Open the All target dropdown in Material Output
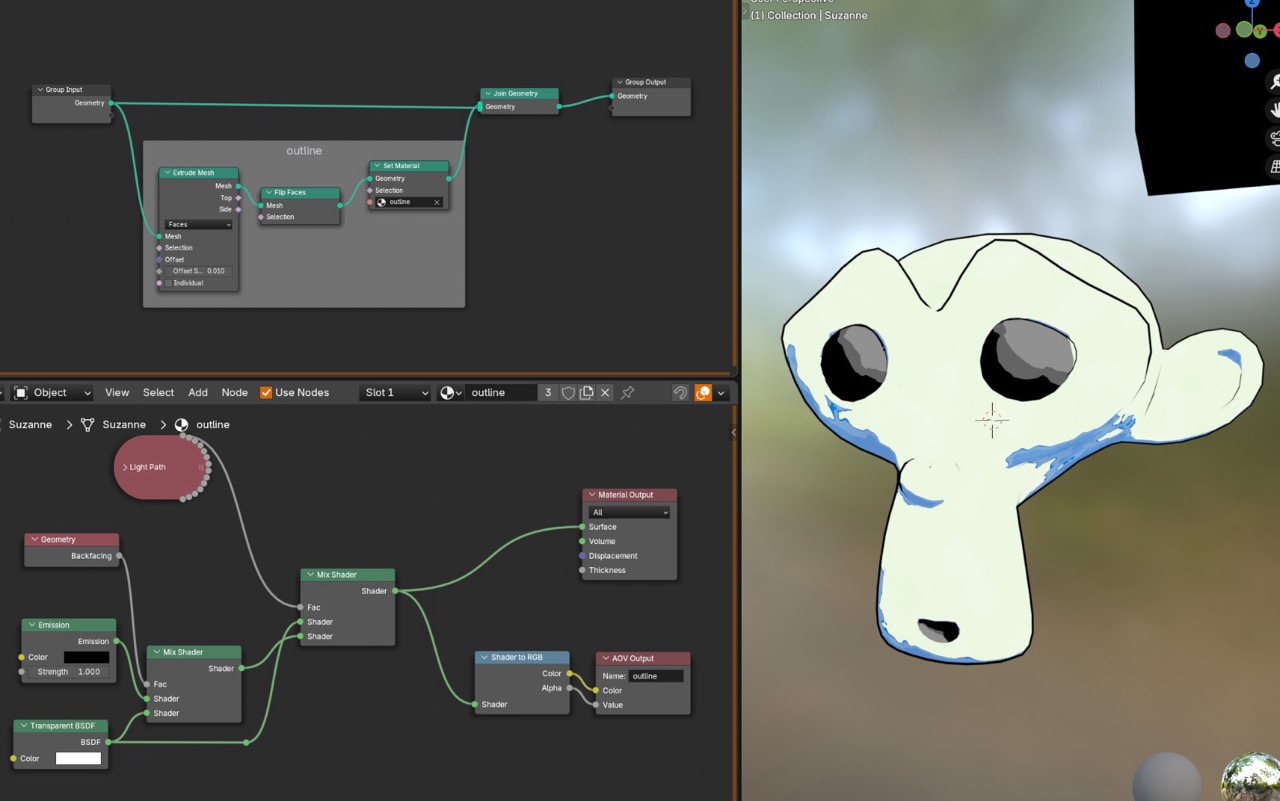The width and height of the screenshot is (1280, 801). 629,512
